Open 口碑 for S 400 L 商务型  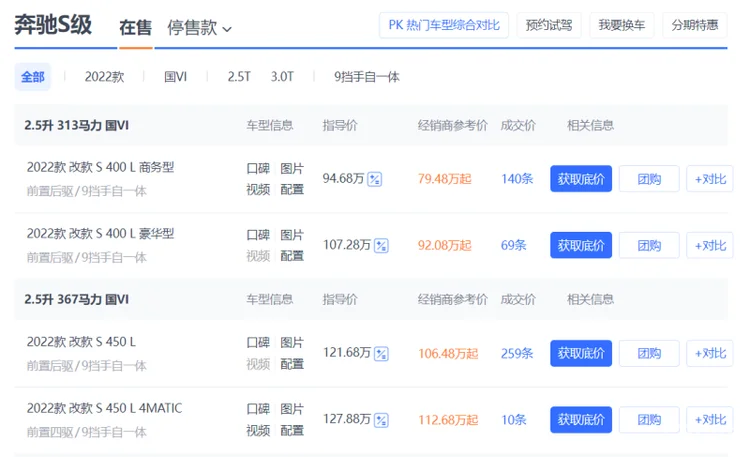(x=258, y=168)
